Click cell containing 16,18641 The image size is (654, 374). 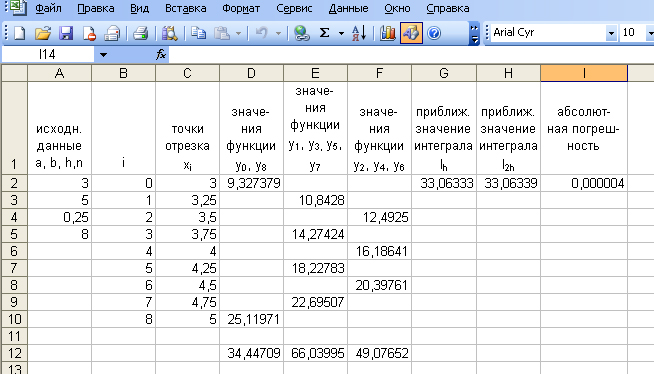click(379, 251)
